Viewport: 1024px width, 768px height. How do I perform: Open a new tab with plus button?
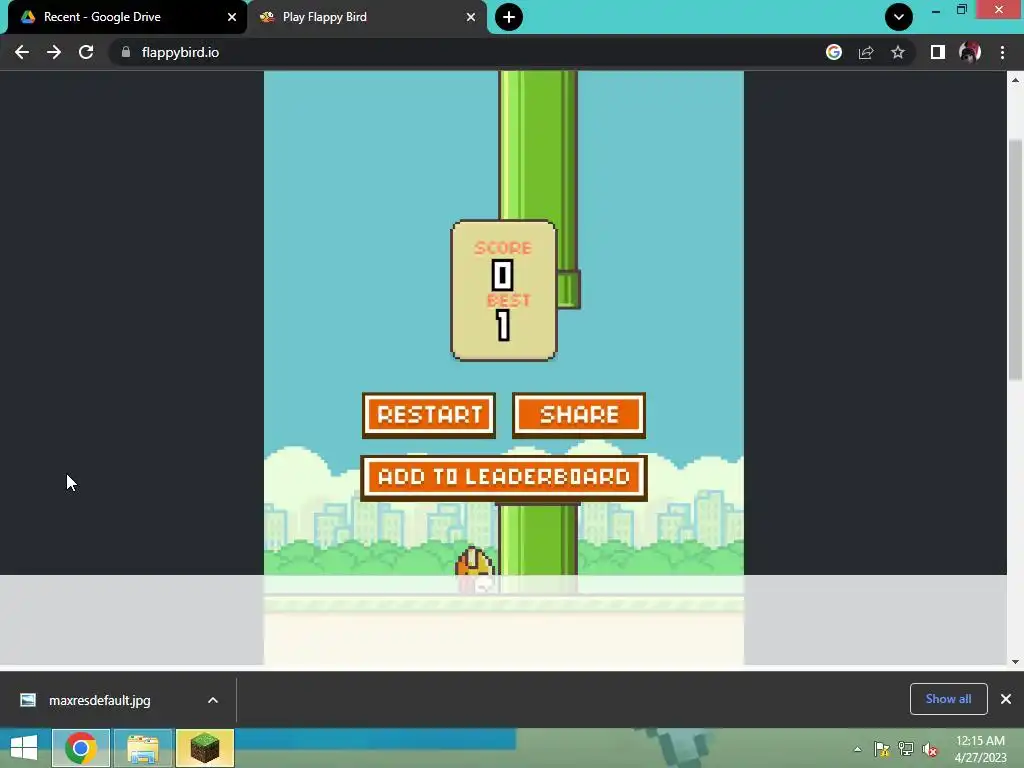[509, 17]
